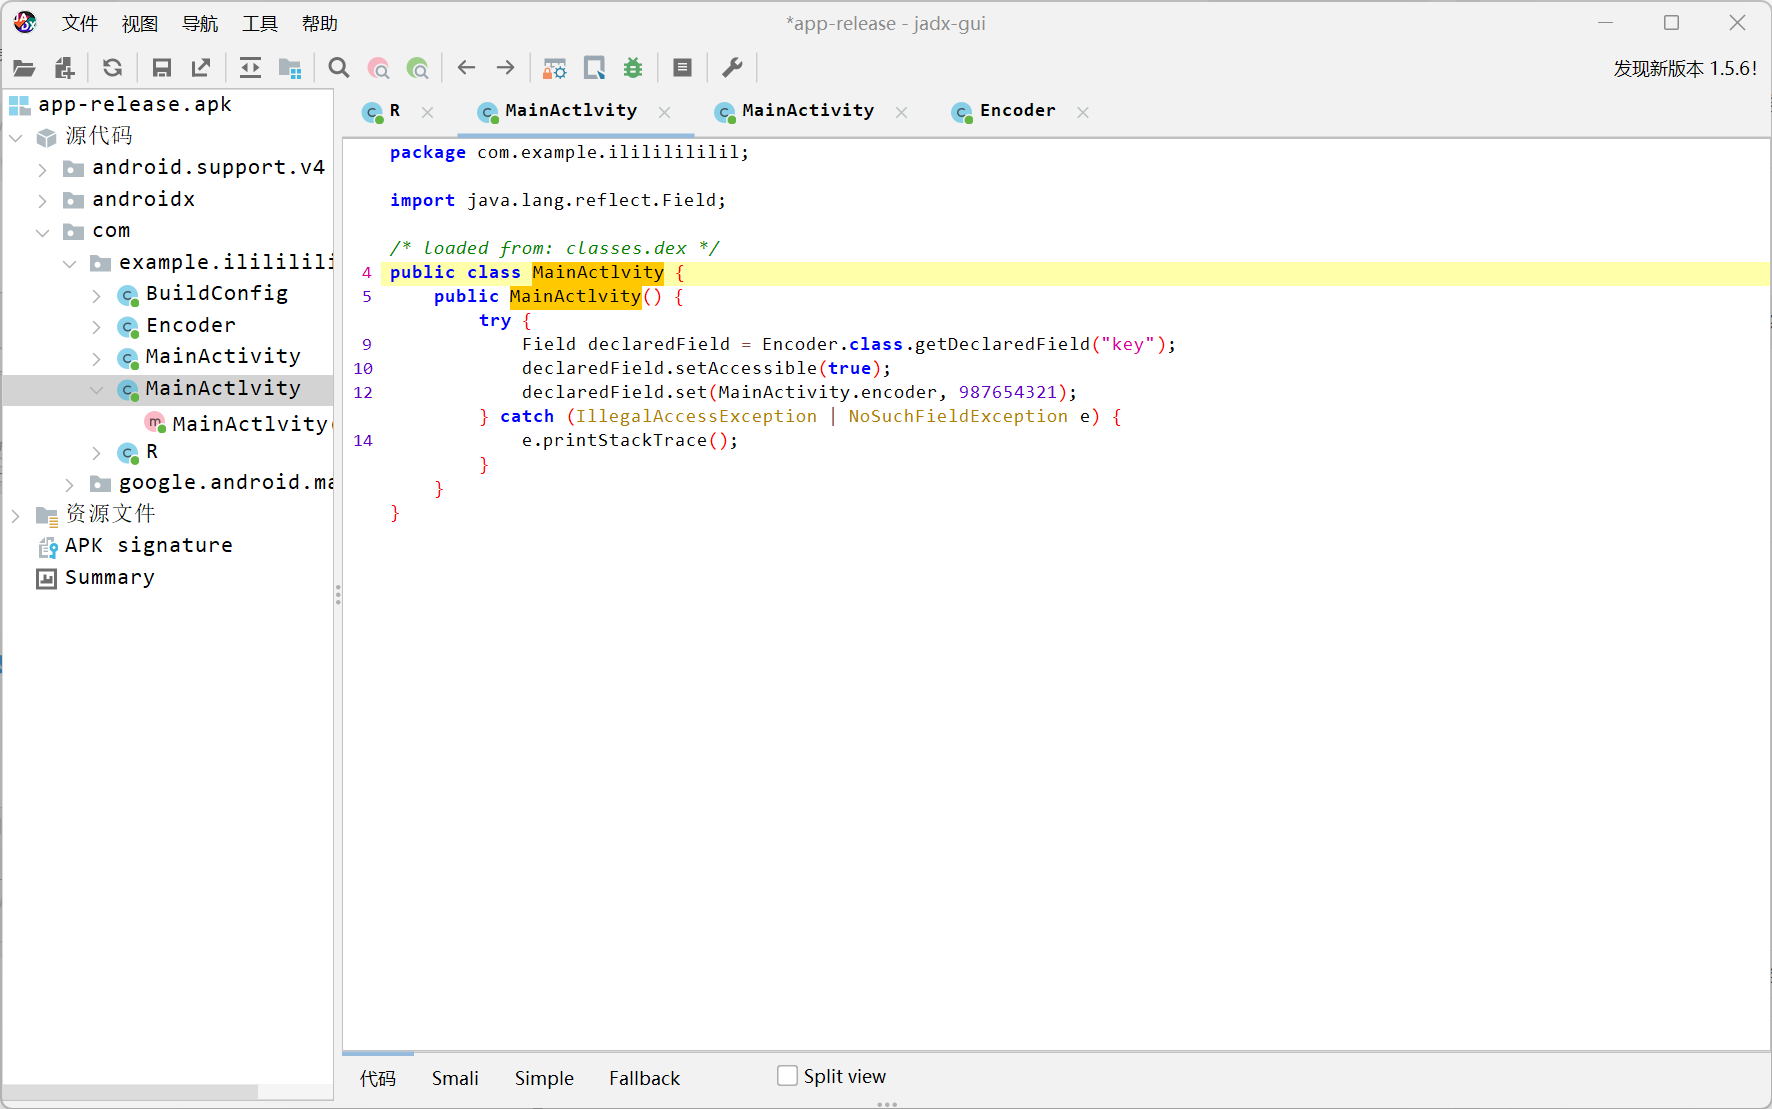Switch to the Fallback view tab
Screen dimensions: 1772x1109
point(644,1078)
